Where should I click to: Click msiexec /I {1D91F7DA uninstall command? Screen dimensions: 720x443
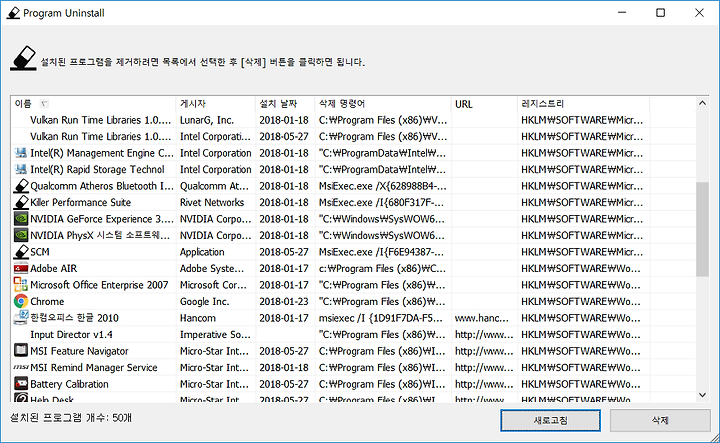(x=381, y=318)
